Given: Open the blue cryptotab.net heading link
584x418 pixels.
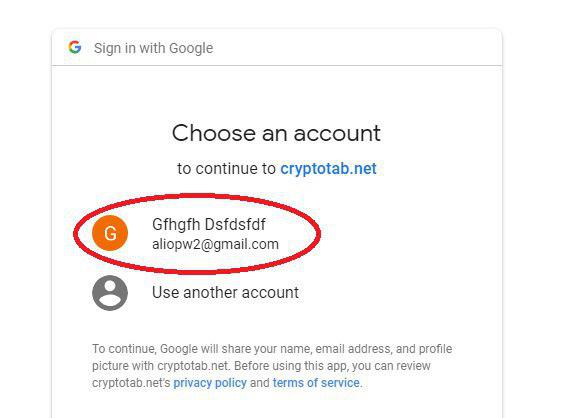Looking at the screenshot, I should click(x=328, y=169).
